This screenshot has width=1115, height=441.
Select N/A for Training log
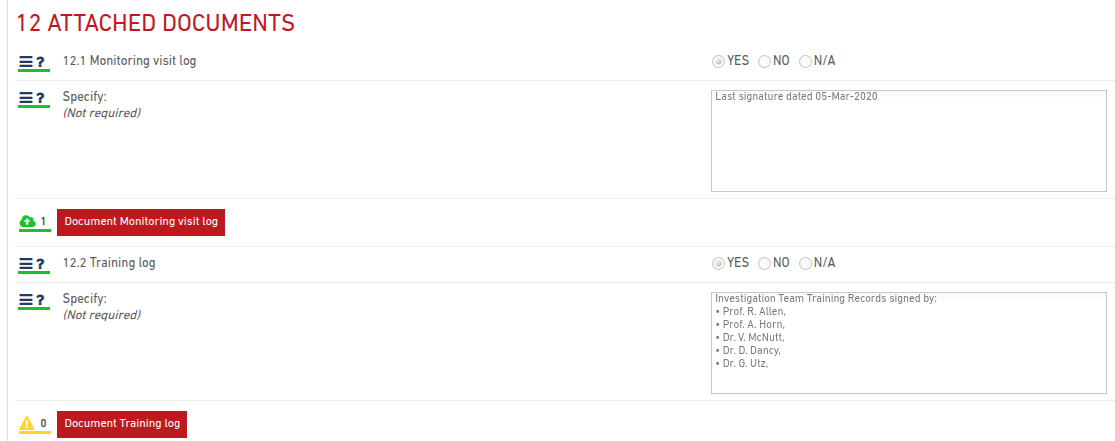tap(805, 263)
